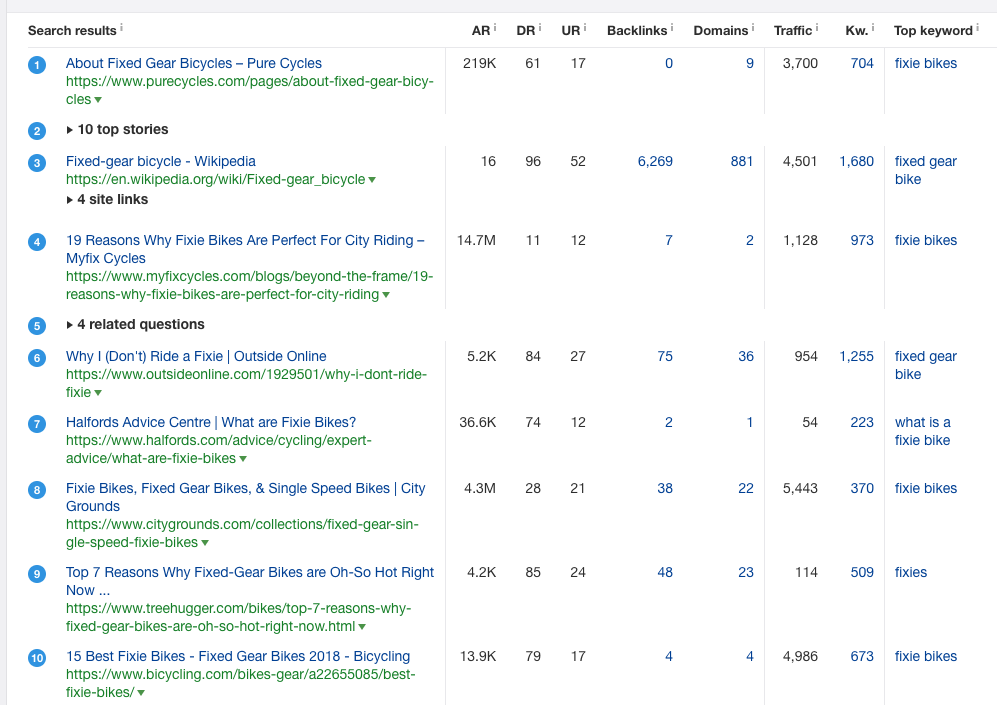Click the info icon next to UR
Screen dimensions: 997x705
pyautogui.click(x=585, y=27)
